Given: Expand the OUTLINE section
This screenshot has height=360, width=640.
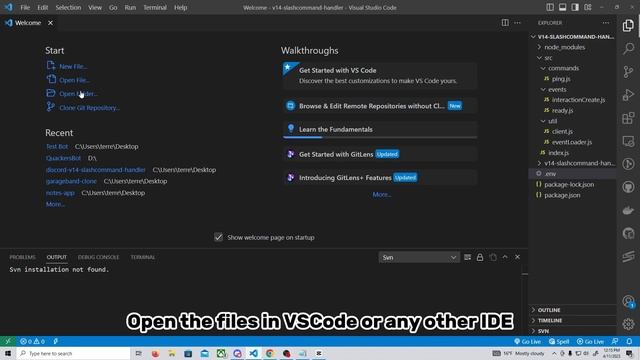Looking at the screenshot, I should [573, 310].
